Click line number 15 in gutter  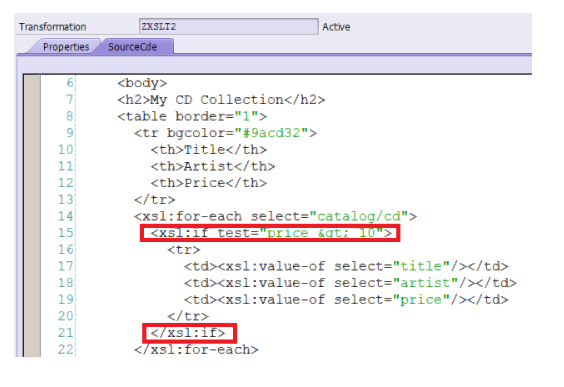(65, 233)
